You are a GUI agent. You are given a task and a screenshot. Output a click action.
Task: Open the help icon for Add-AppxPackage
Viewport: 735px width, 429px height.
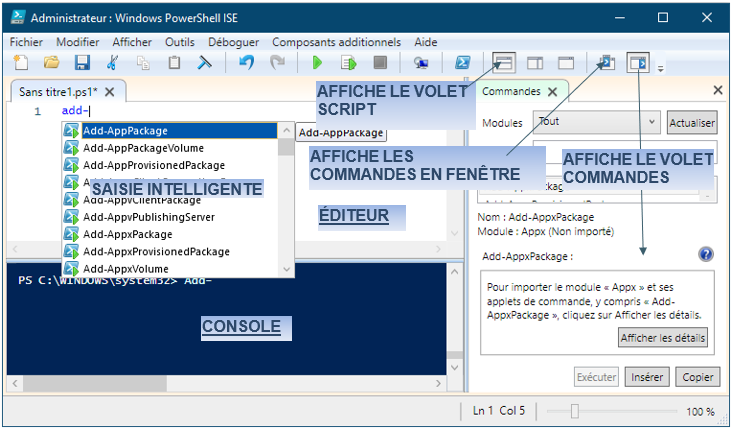pos(706,254)
